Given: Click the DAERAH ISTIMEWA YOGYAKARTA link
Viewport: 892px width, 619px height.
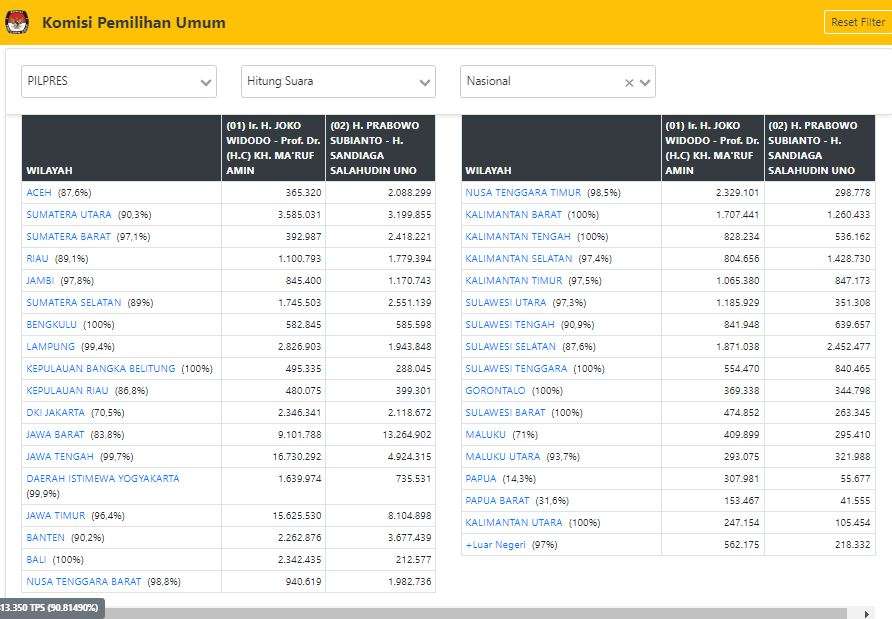Looking at the screenshot, I should tap(102, 478).
